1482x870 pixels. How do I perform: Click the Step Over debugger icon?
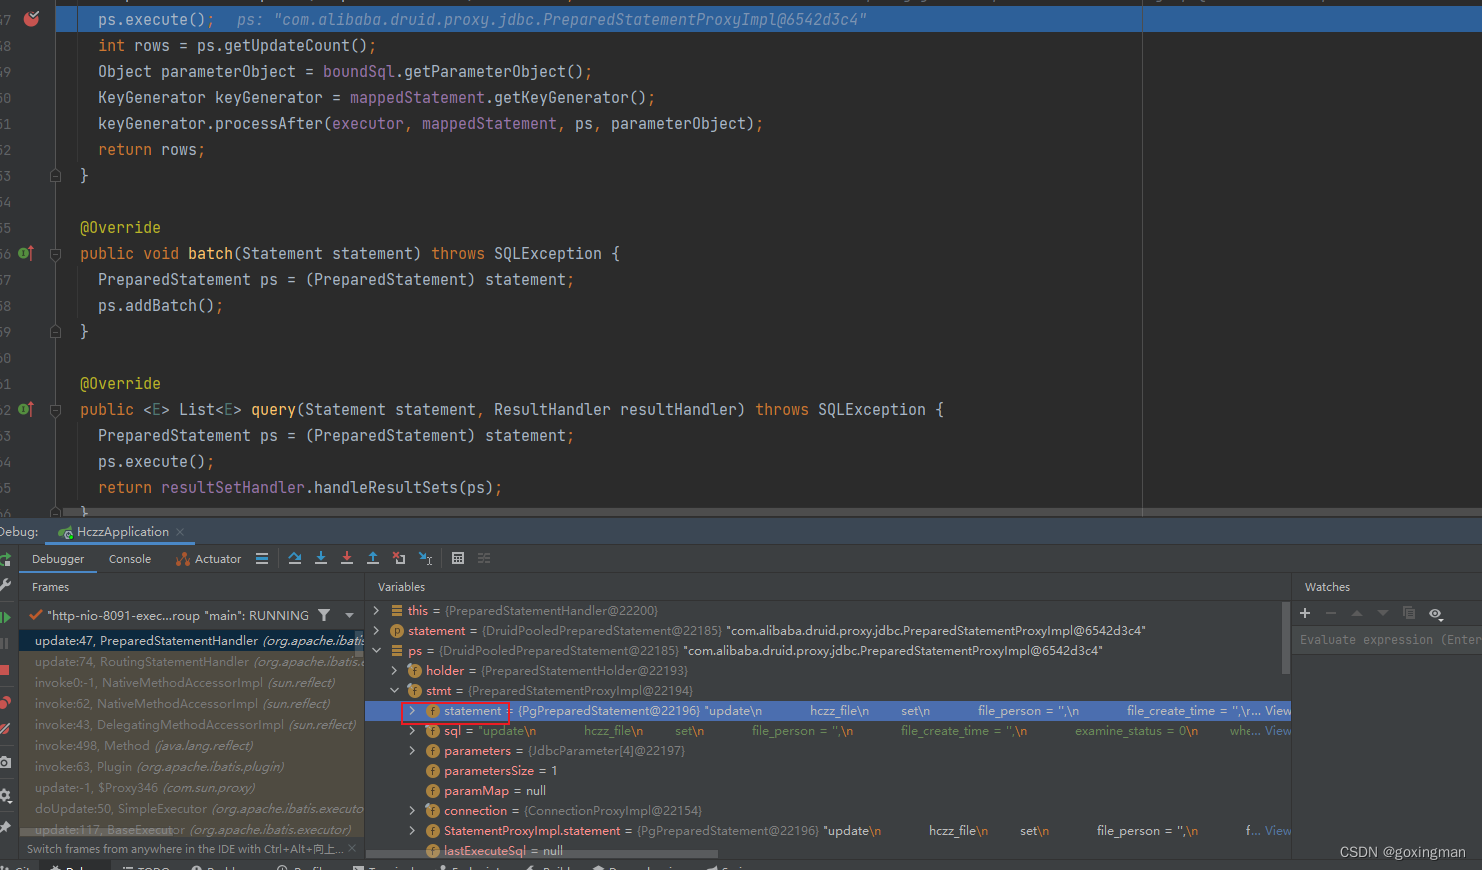point(295,558)
